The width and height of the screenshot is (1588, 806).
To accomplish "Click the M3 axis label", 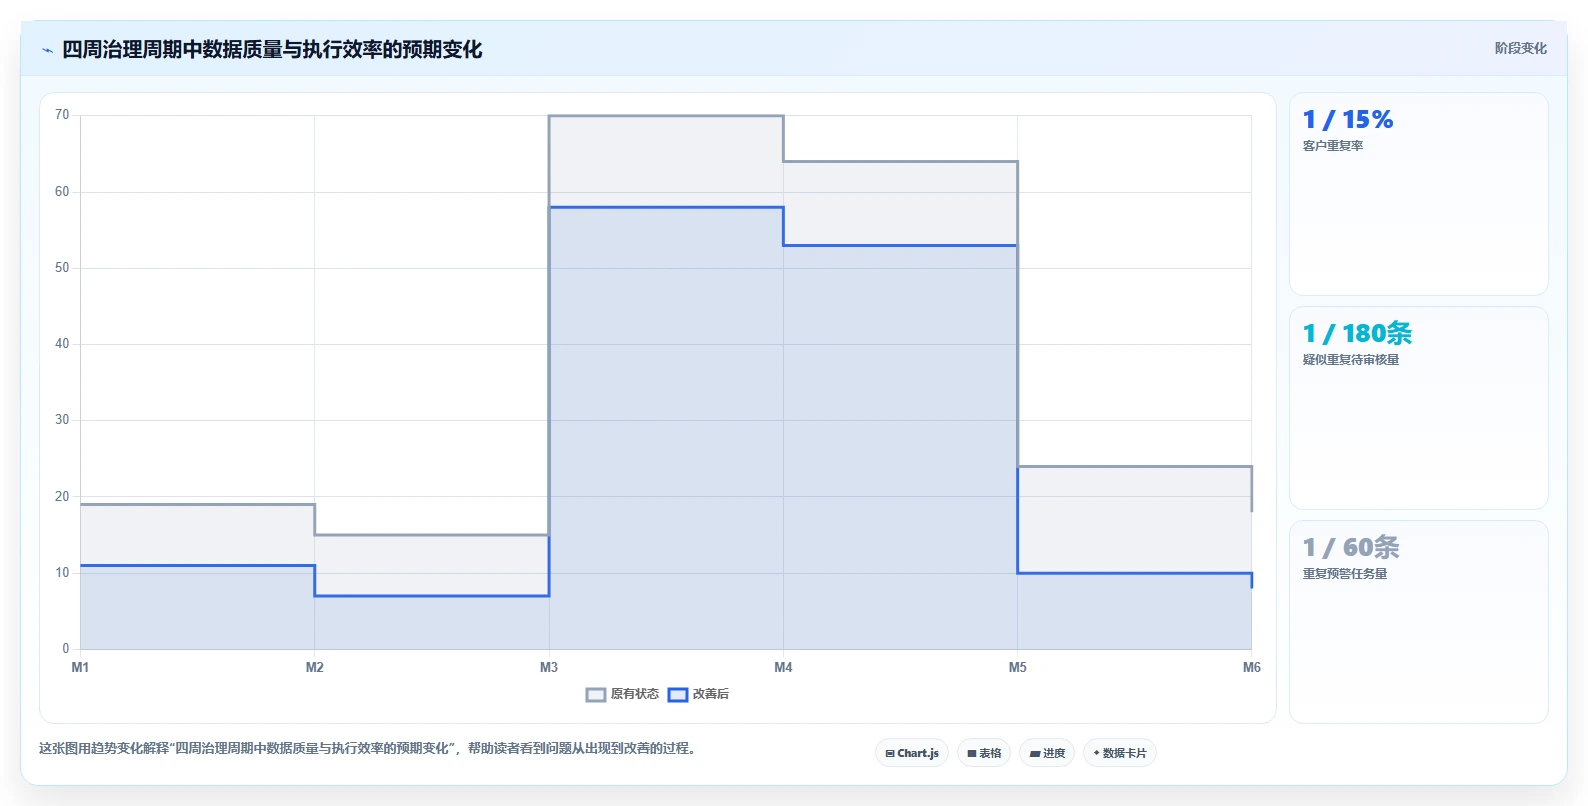I will [x=549, y=667].
